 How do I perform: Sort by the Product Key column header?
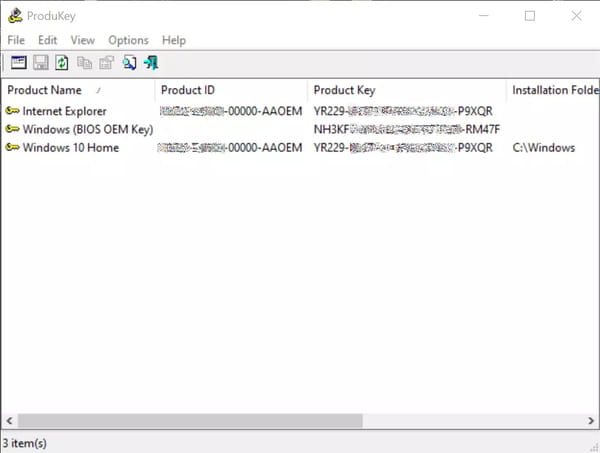click(407, 90)
